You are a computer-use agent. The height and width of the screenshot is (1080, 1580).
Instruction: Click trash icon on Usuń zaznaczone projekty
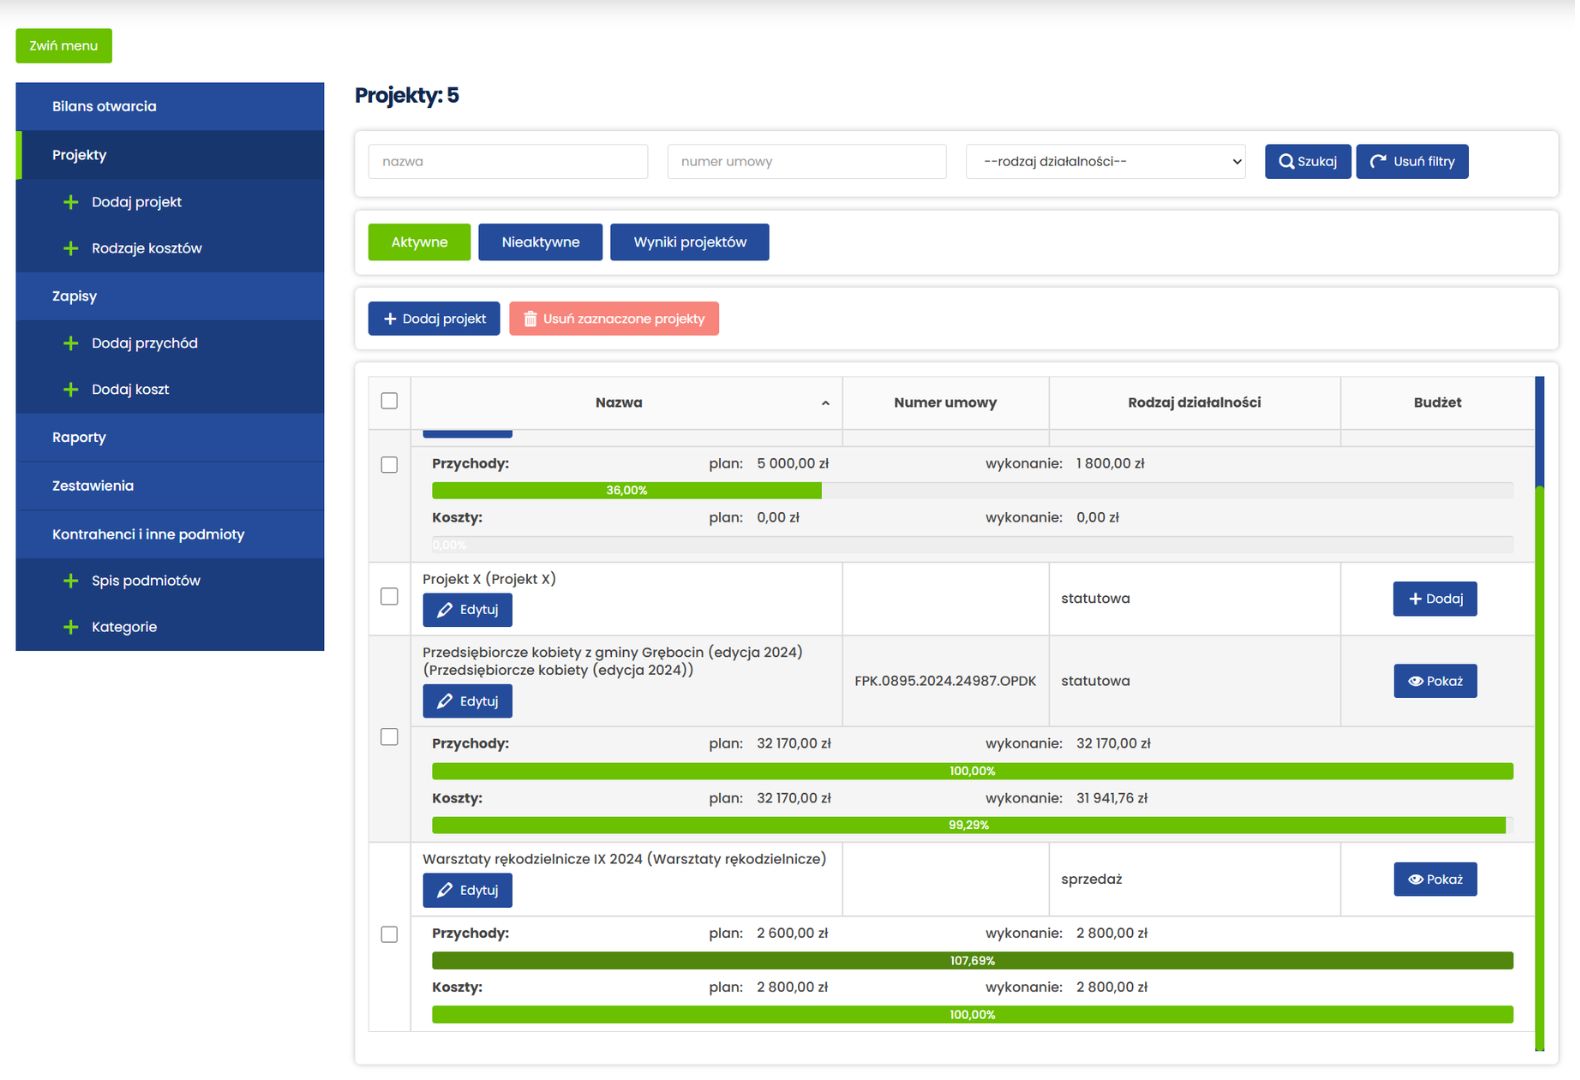coord(530,319)
